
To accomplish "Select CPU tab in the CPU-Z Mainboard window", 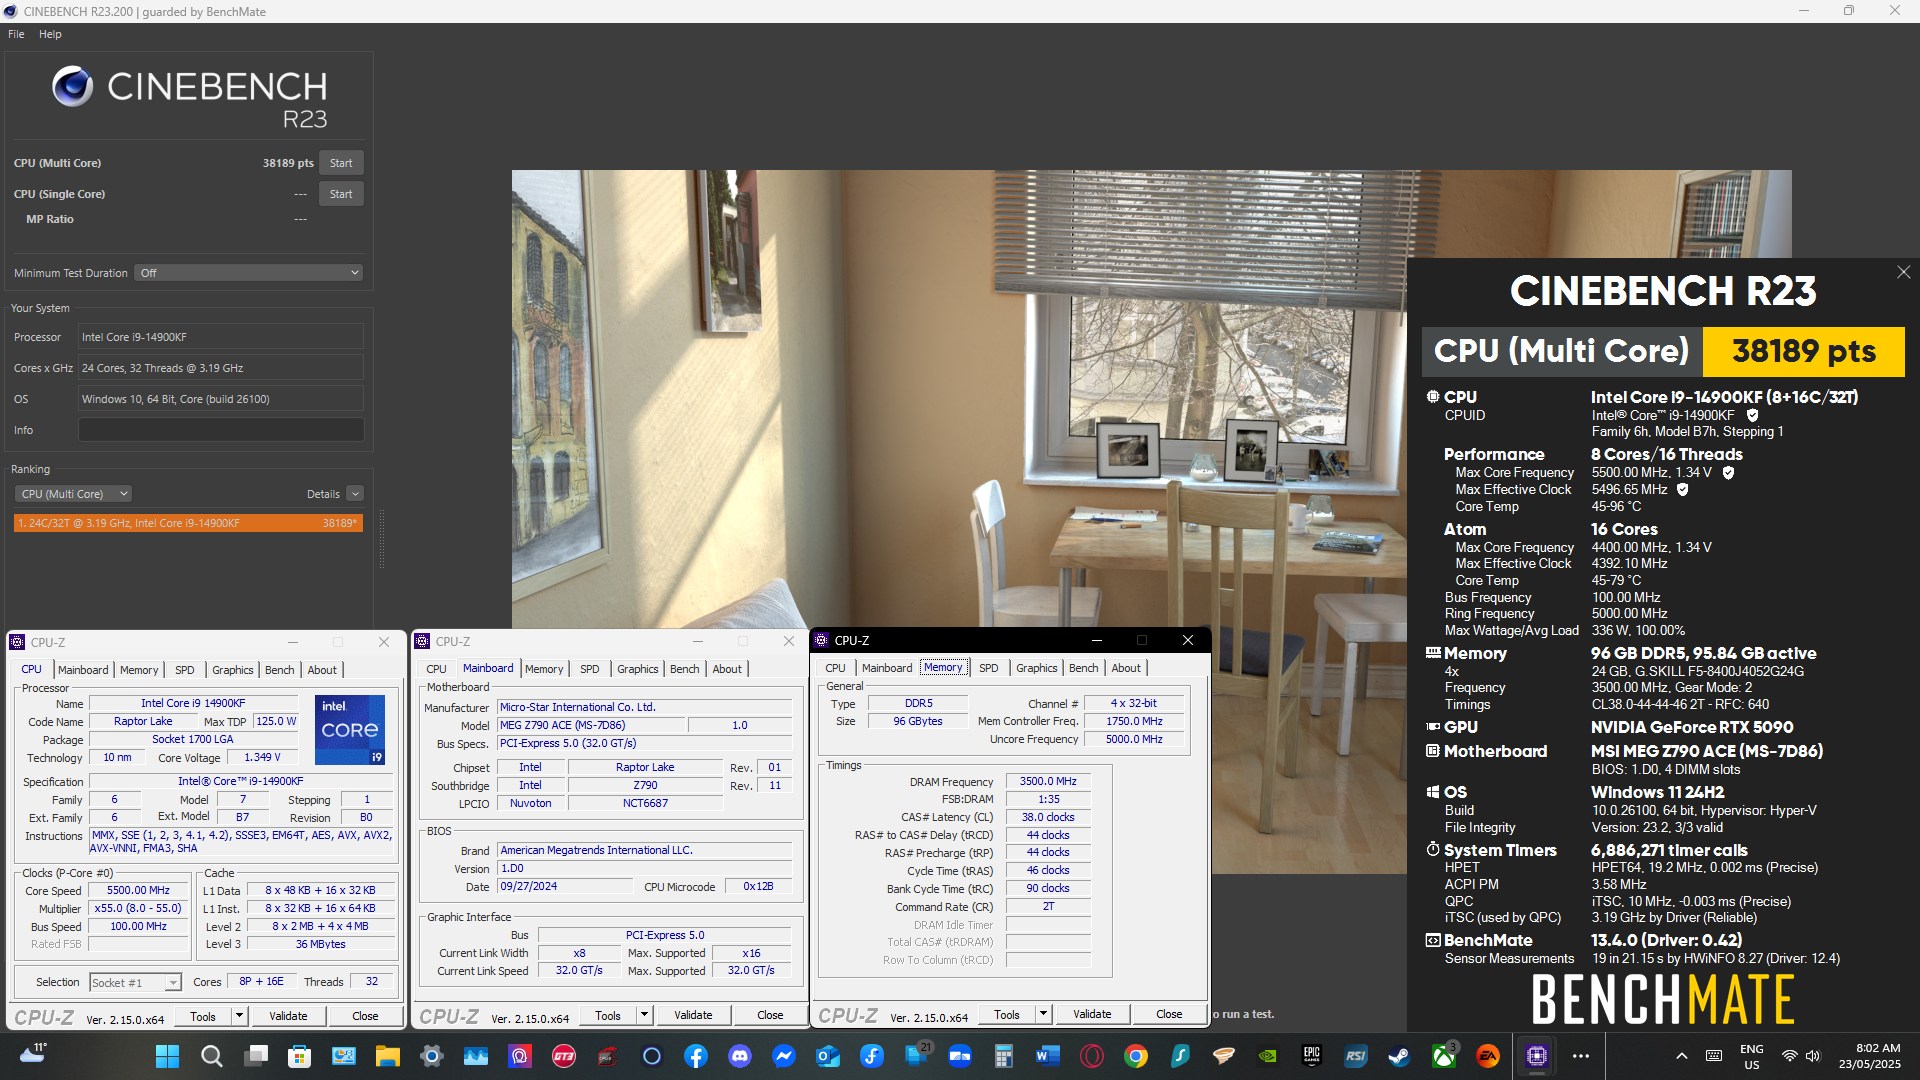I will click(436, 669).
